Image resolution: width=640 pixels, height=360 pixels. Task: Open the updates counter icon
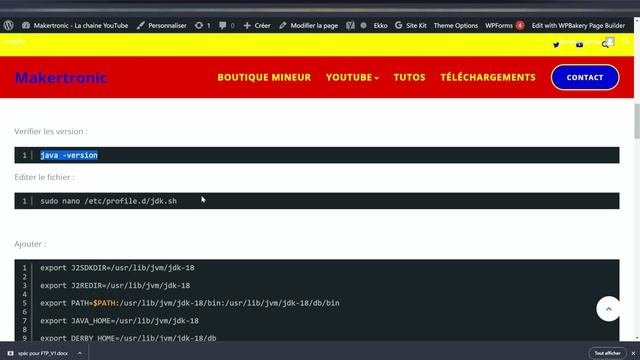[202, 25]
